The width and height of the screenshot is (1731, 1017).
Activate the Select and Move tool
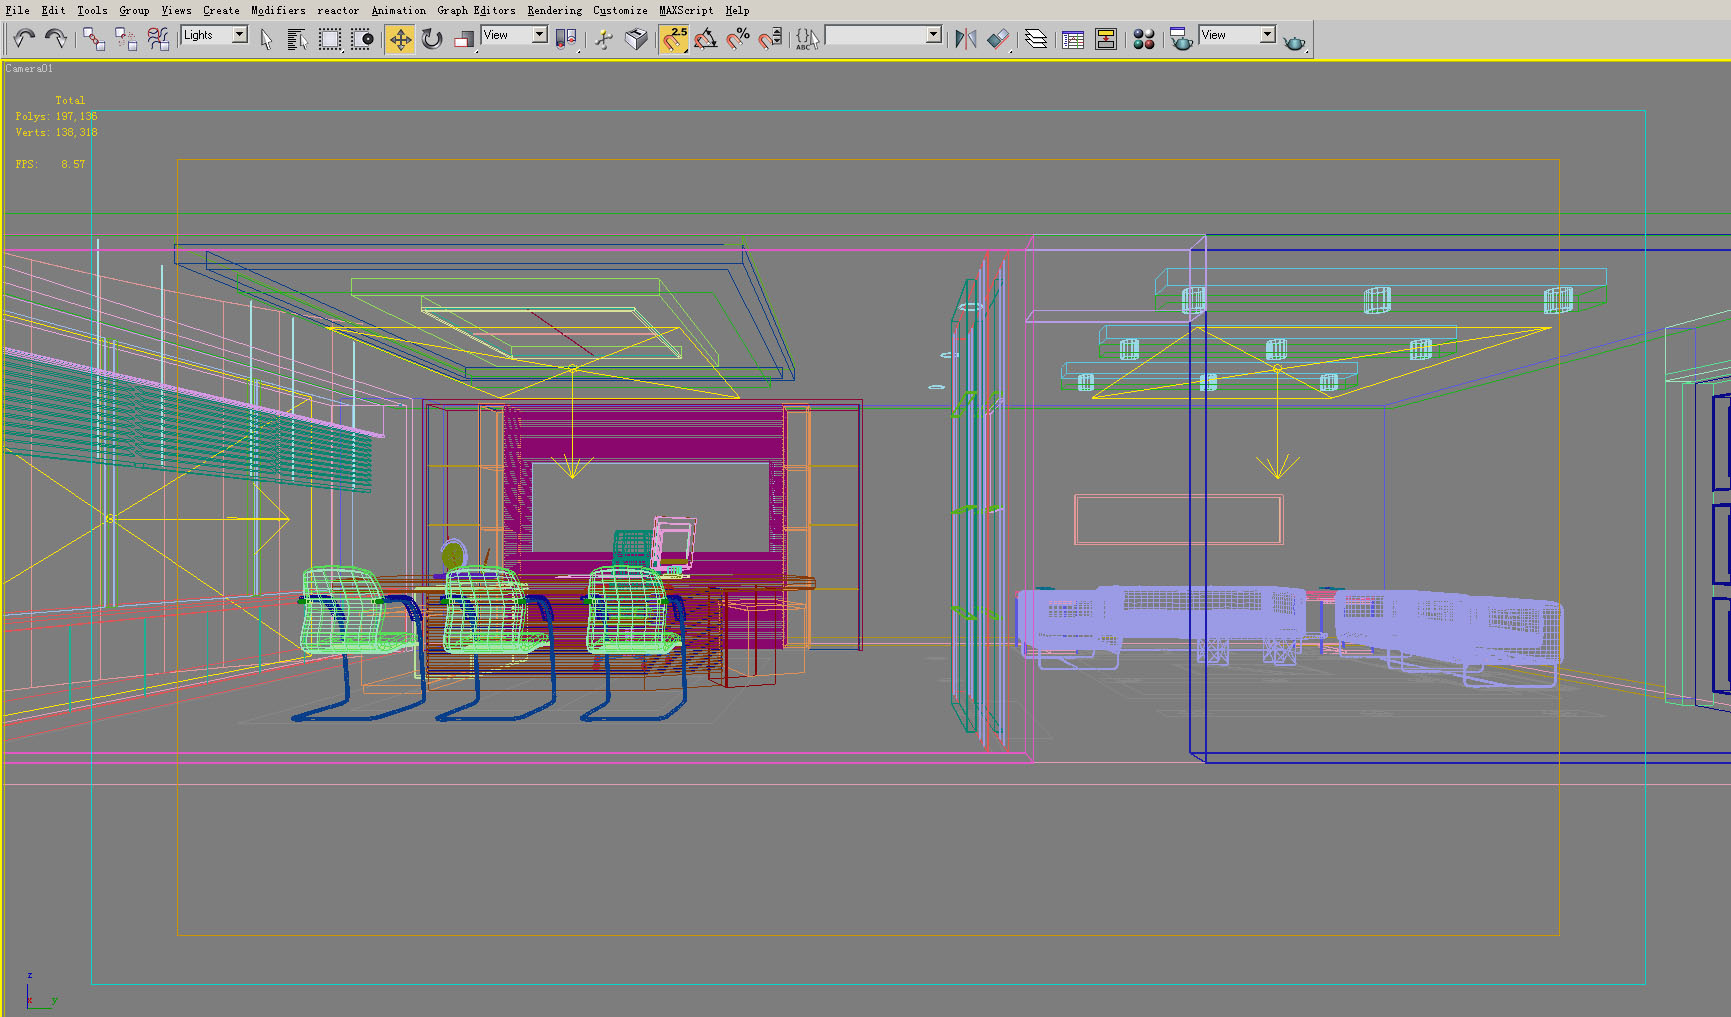(x=400, y=39)
